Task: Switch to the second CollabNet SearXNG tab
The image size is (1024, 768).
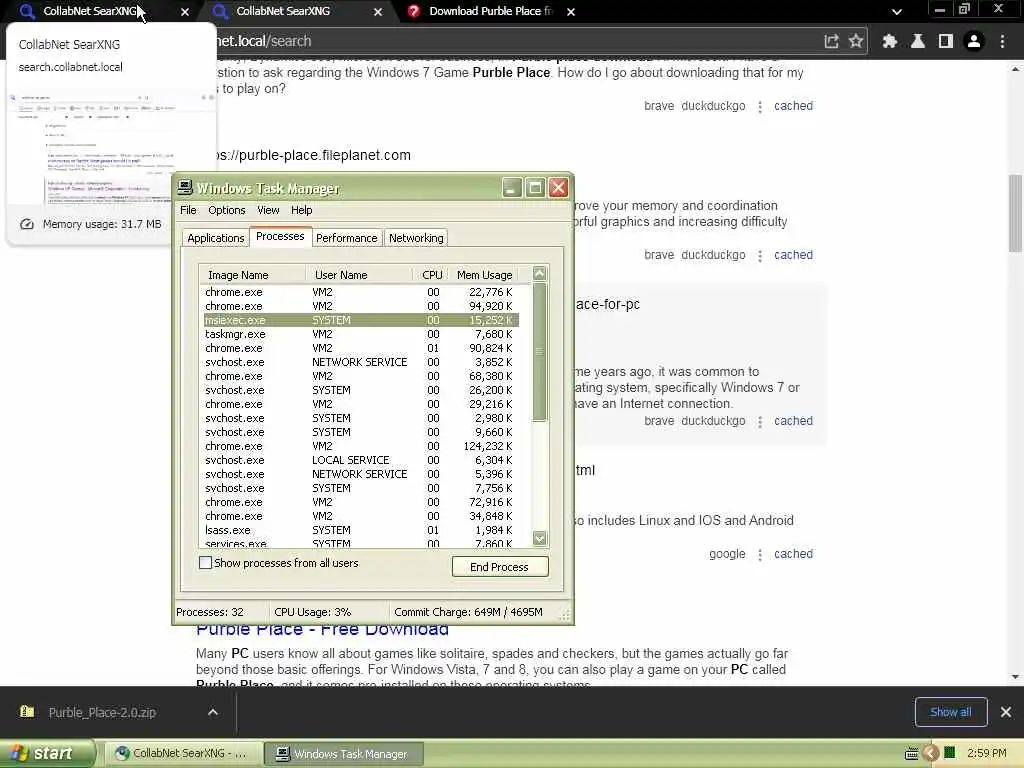Action: [293, 11]
